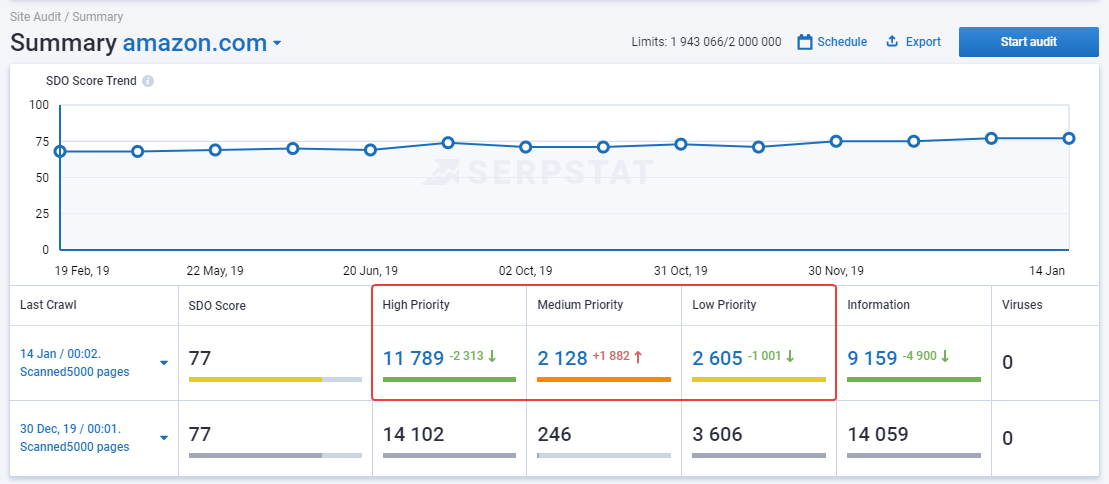Image resolution: width=1109 pixels, height=484 pixels.
Task: Click the Last Crawl column header
Action: (x=48, y=305)
